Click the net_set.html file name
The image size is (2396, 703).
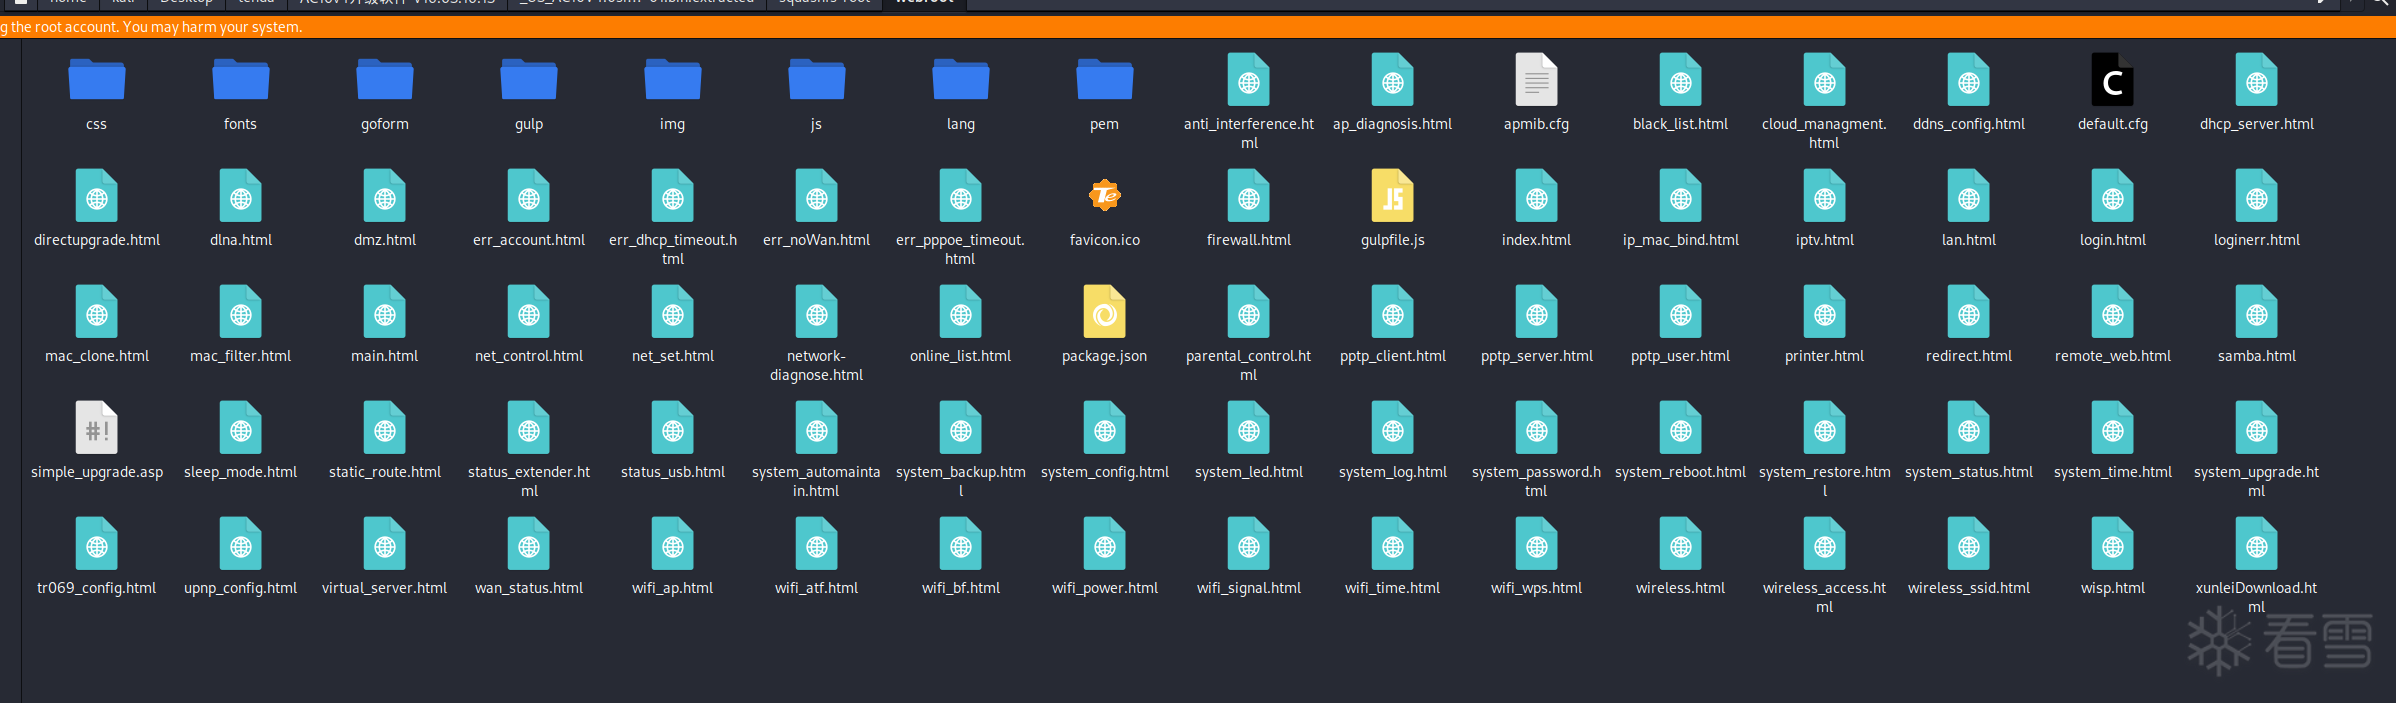point(672,356)
